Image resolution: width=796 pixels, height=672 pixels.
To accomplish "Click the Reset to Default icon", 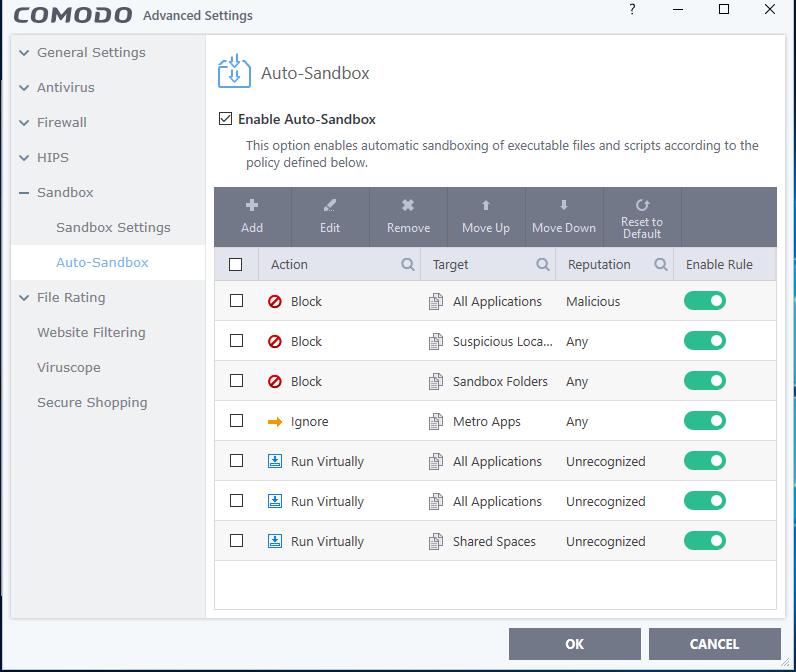I will [x=642, y=204].
